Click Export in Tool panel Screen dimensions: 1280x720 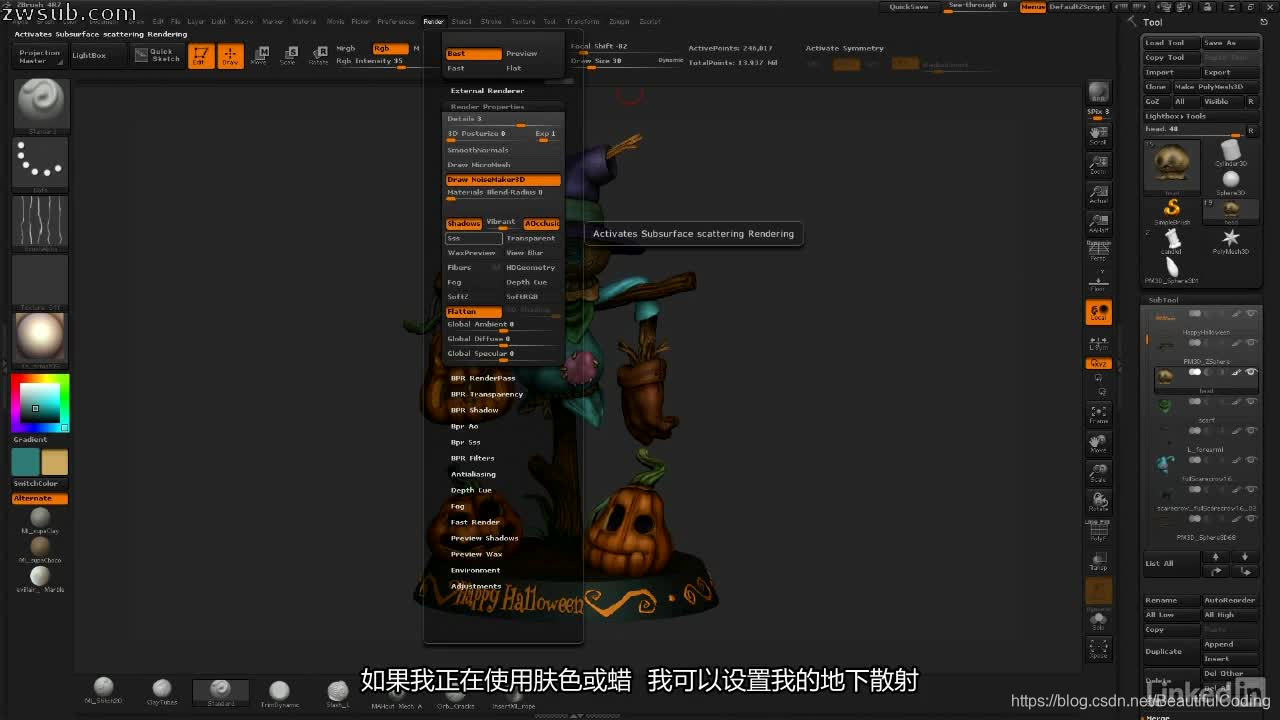point(1230,72)
